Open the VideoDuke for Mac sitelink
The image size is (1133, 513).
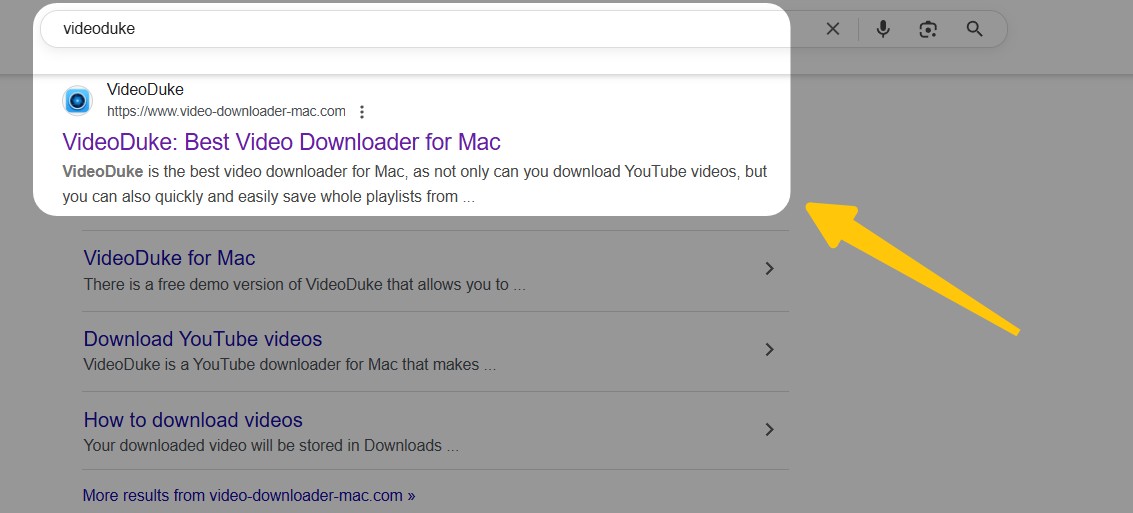(169, 258)
